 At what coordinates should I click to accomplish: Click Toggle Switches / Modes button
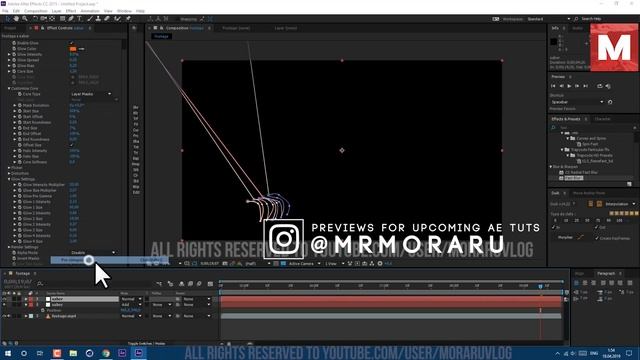146,344
